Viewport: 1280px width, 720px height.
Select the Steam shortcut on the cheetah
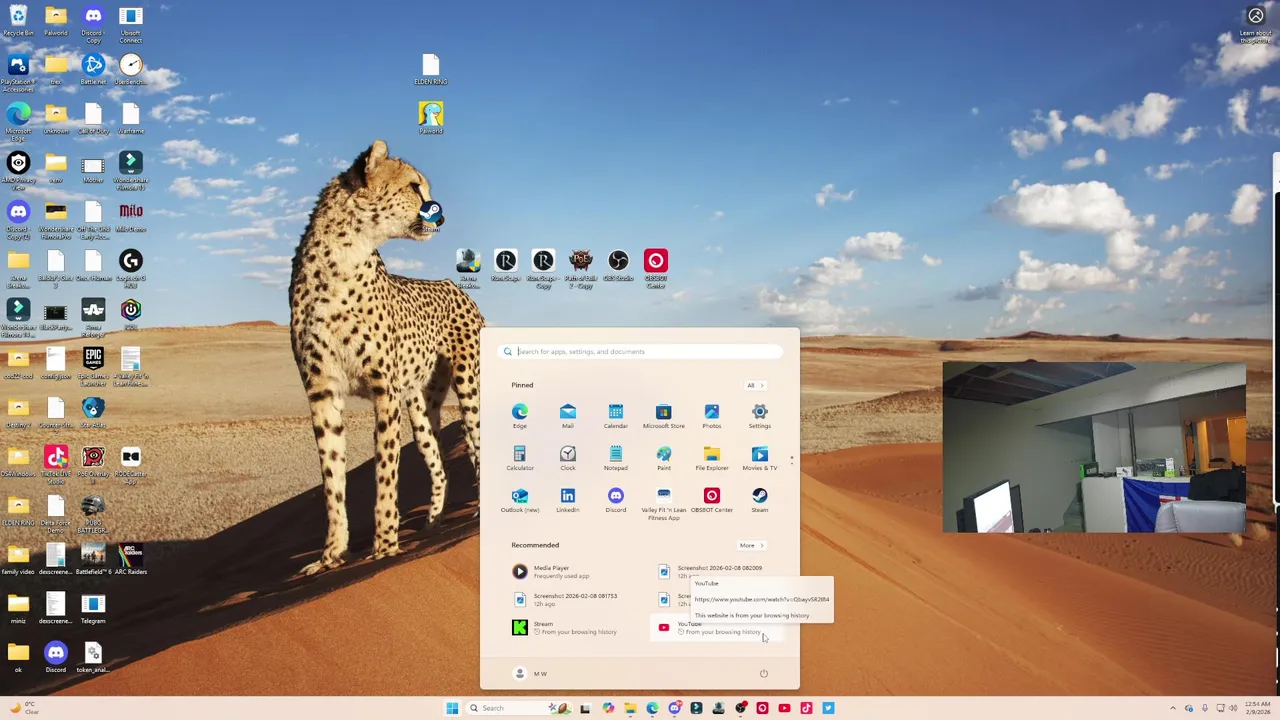pos(431,216)
